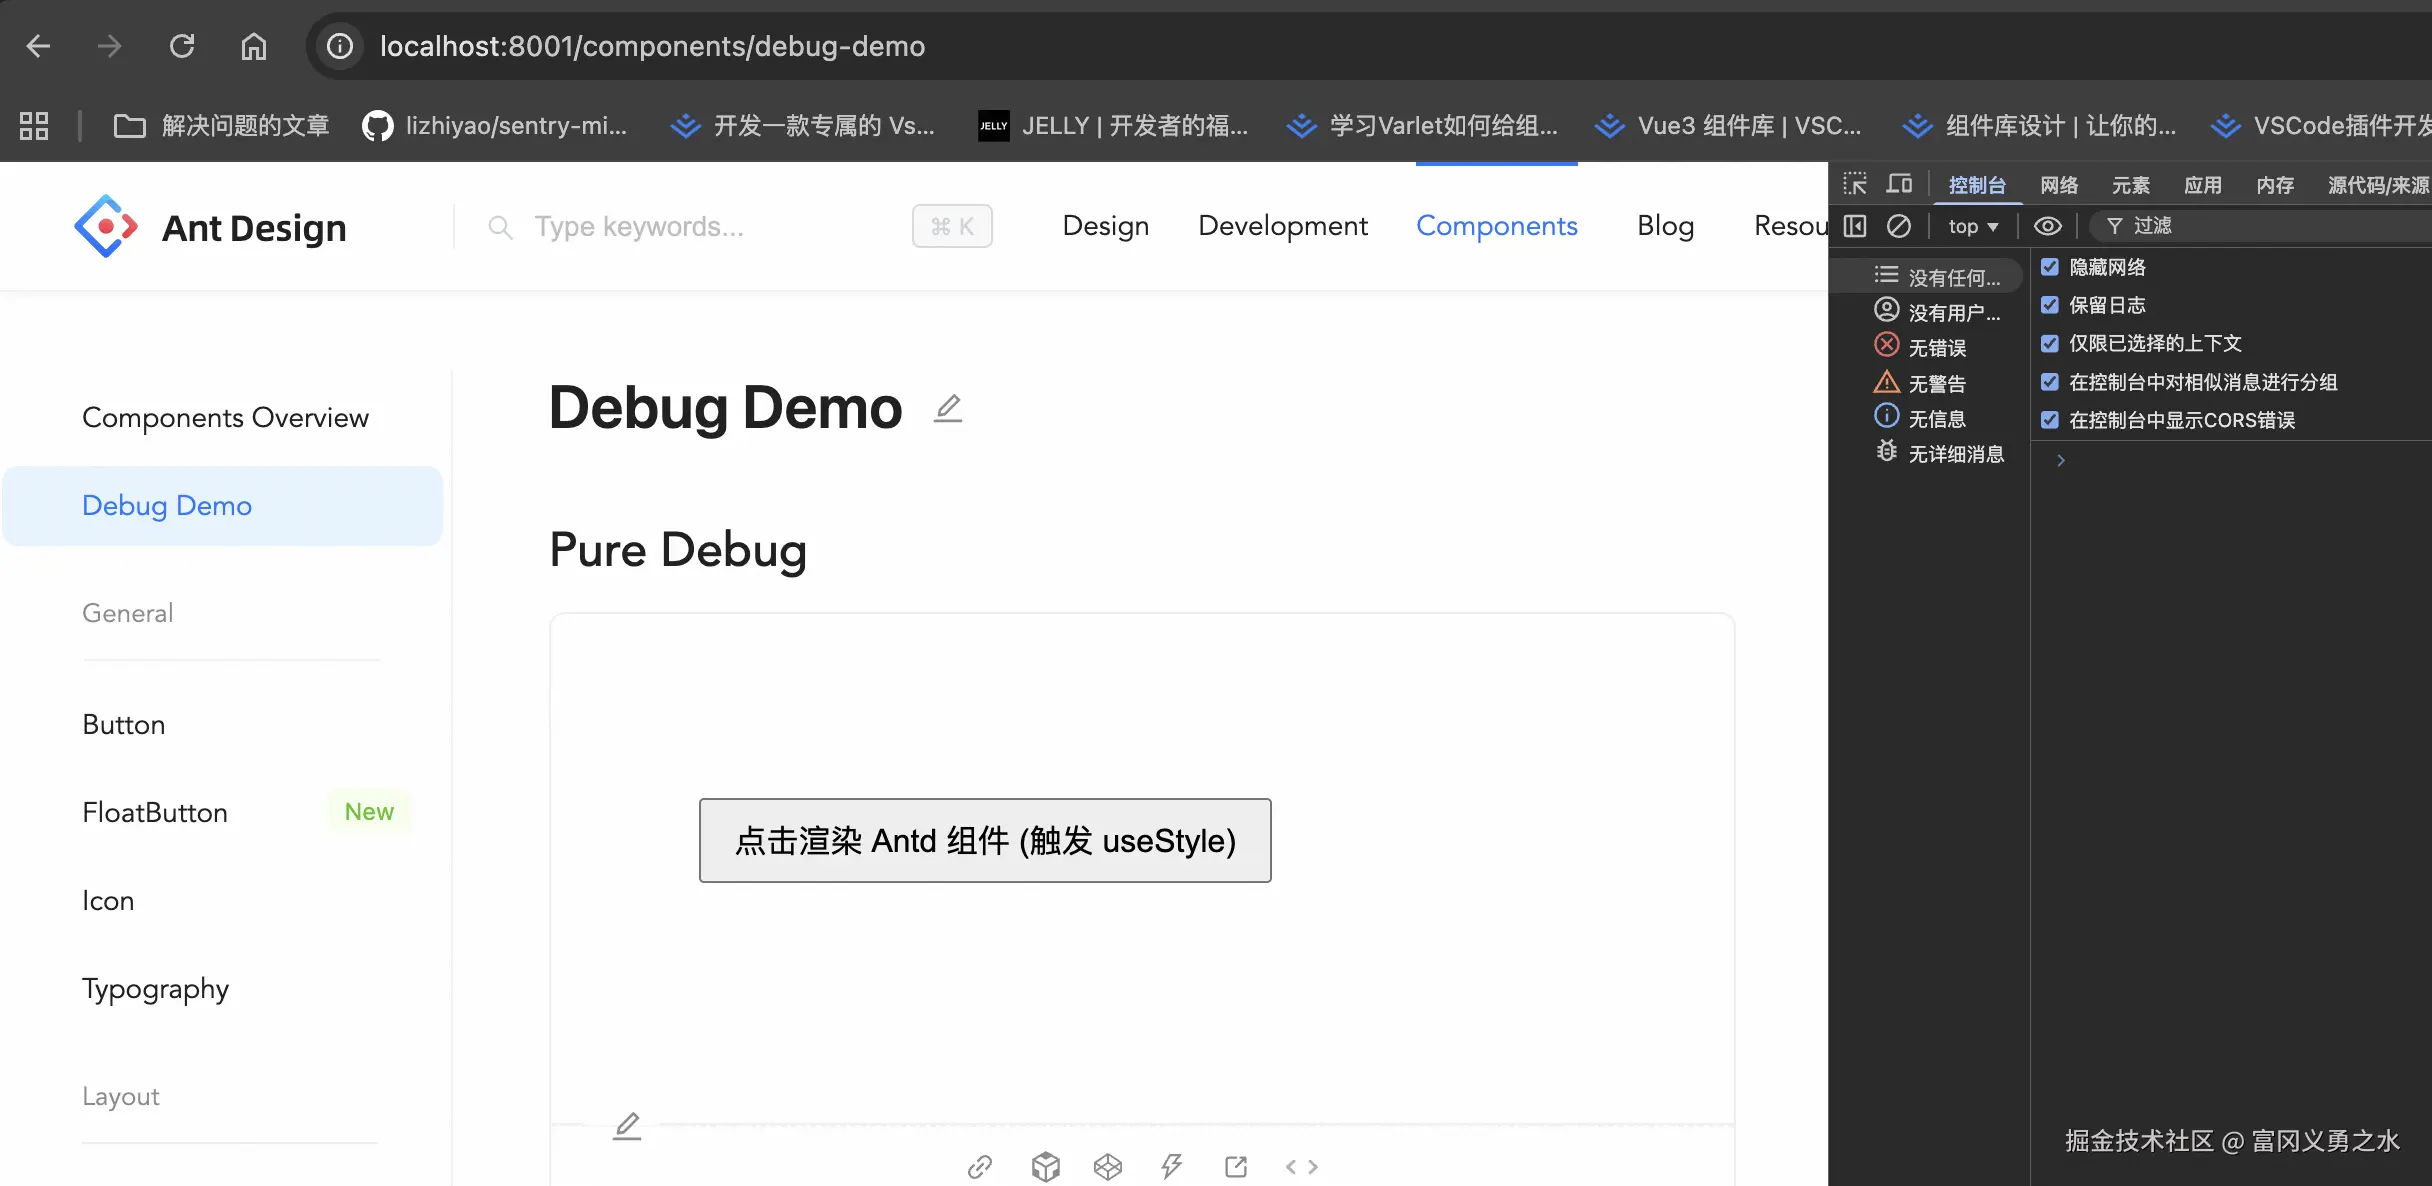Uncheck 在控制台中对相似消息进行分组 checkbox
Screen dimensions: 2432x1186
[2050, 382]
